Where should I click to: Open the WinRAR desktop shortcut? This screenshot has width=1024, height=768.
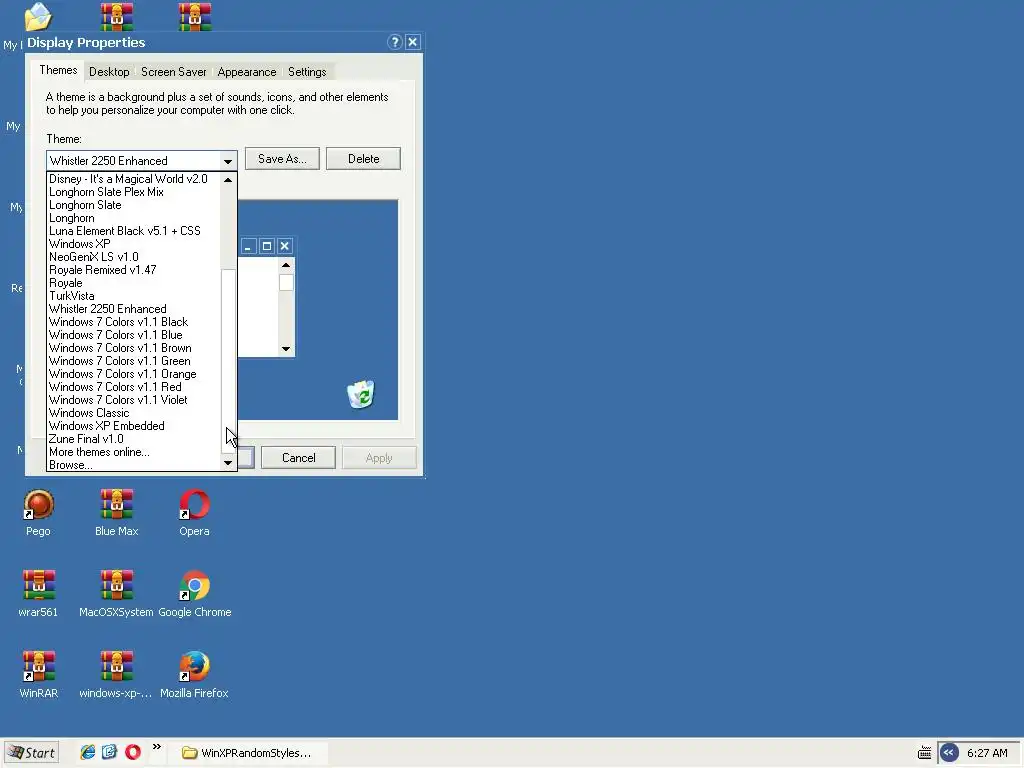pyautogui.click(x=39, y=667)
